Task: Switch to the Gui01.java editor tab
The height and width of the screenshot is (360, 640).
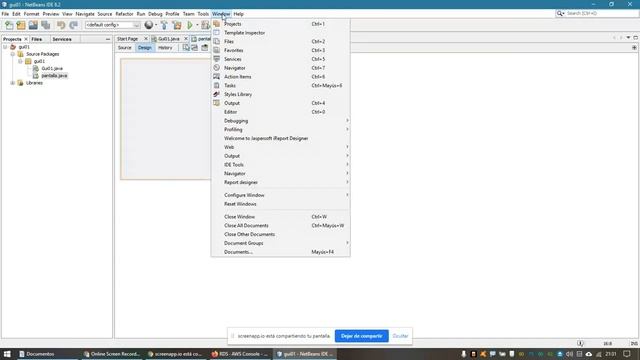Action: [169, 39]
